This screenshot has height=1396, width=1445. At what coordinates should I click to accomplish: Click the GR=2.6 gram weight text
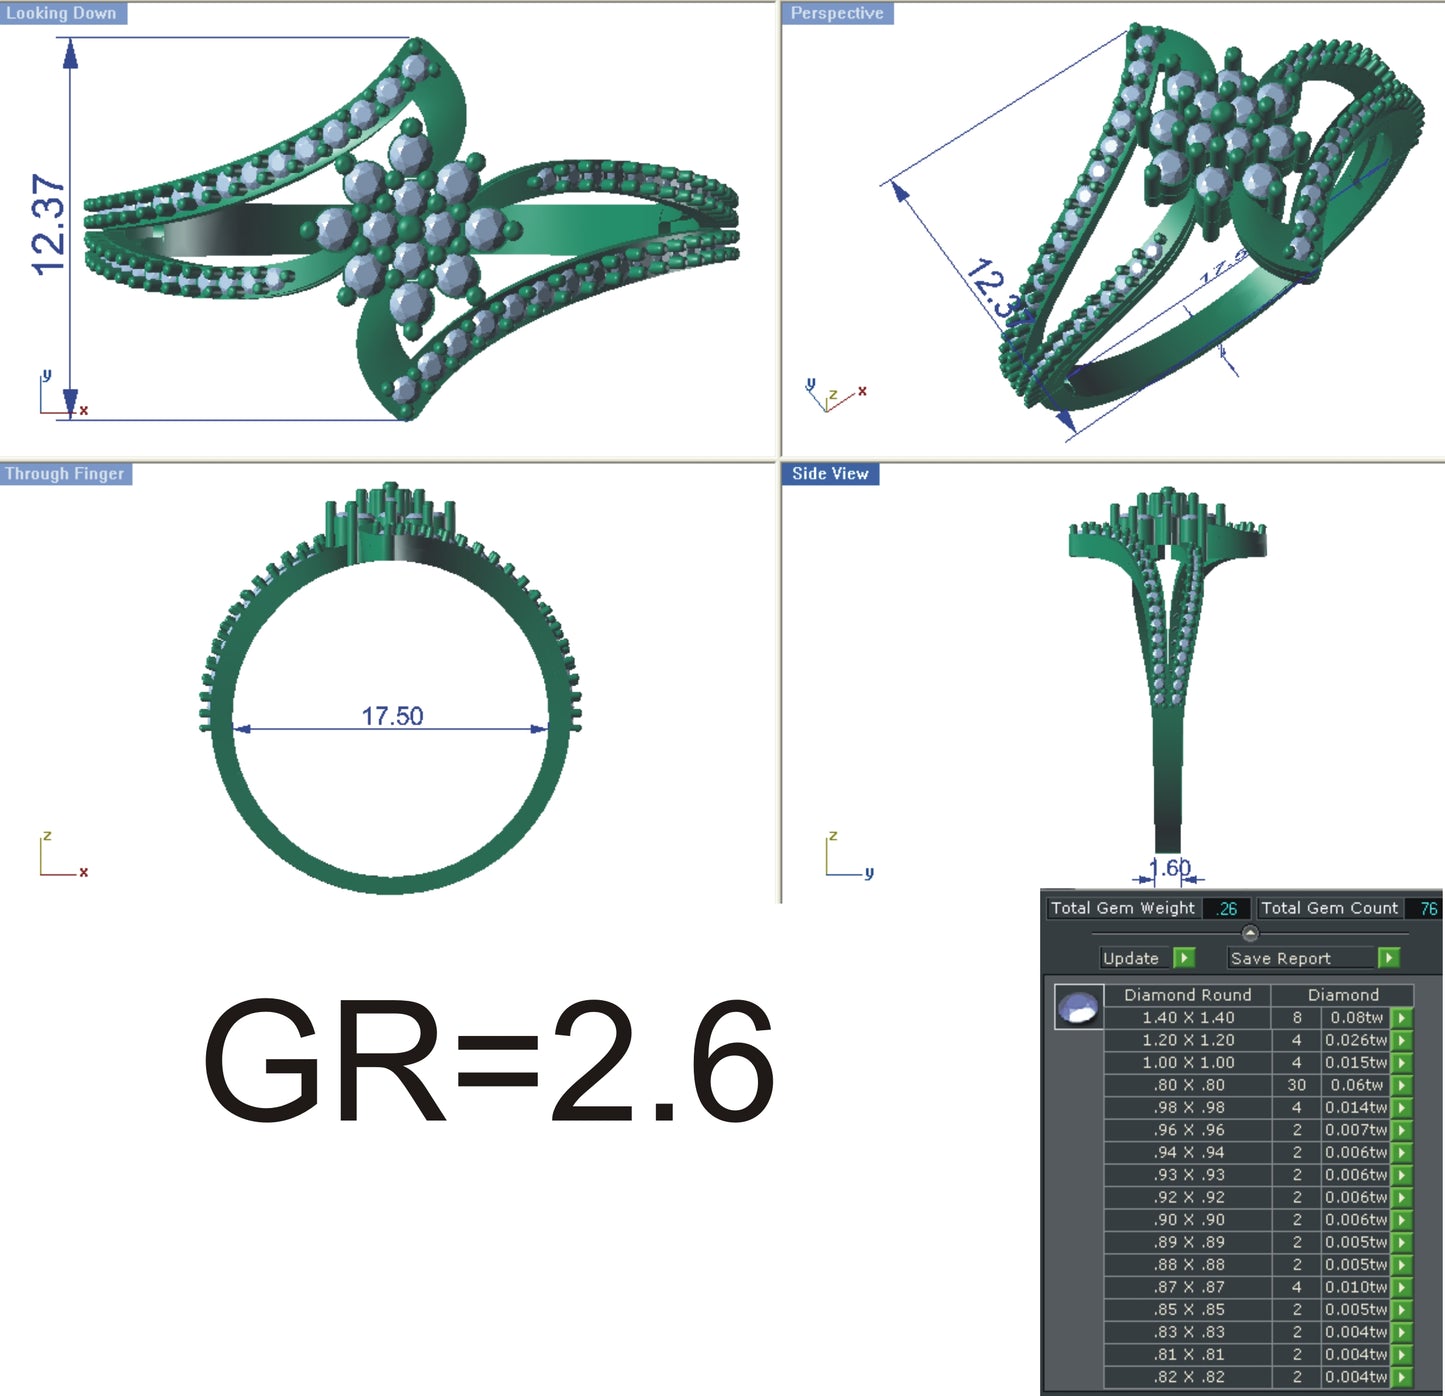click(x=490, y=1061)
